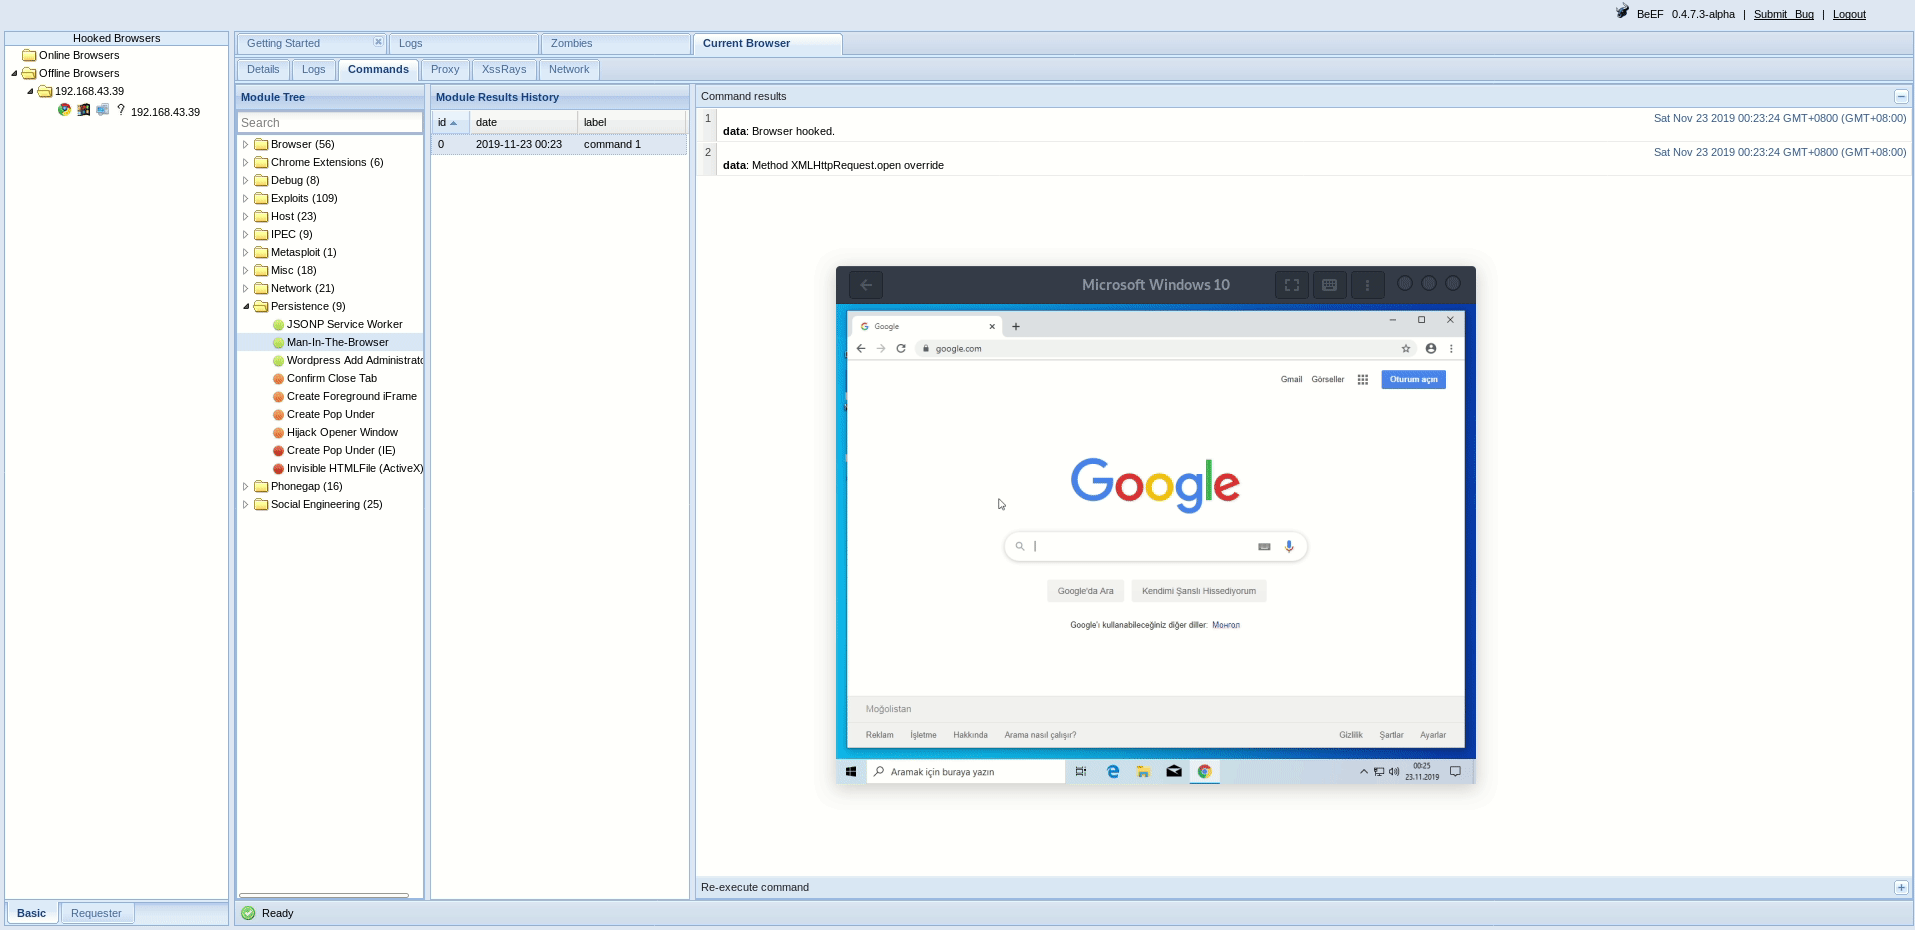Click the Google'da Ara button
The image size is (1915, 930).
point(1085,591)
